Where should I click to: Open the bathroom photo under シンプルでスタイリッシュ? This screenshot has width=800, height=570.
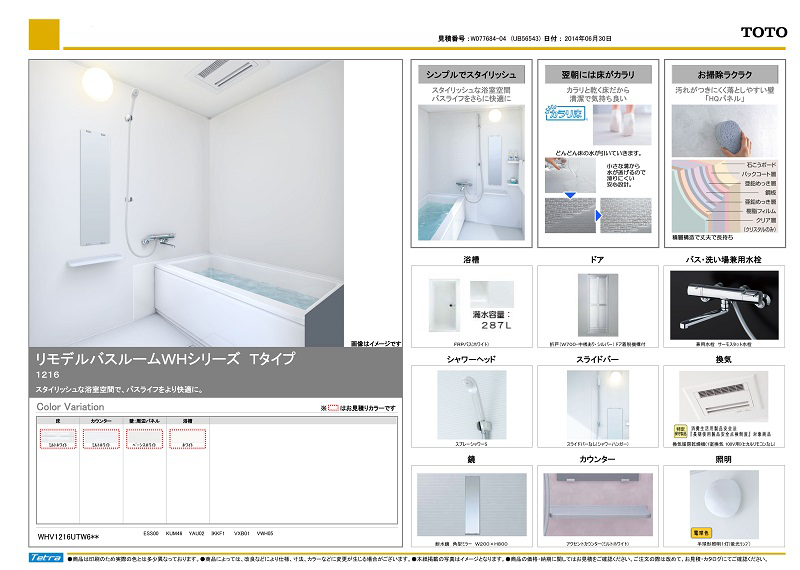pyautogui.click(x=471, y=172)
